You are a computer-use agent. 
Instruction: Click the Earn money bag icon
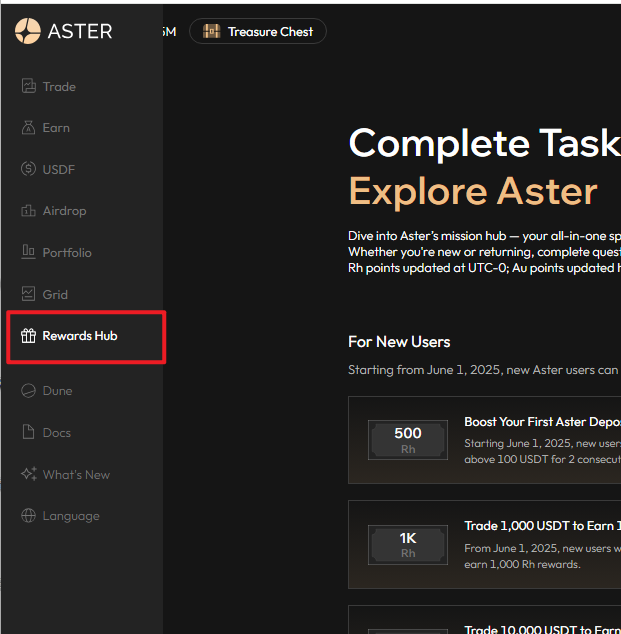(x=28, y=127)
